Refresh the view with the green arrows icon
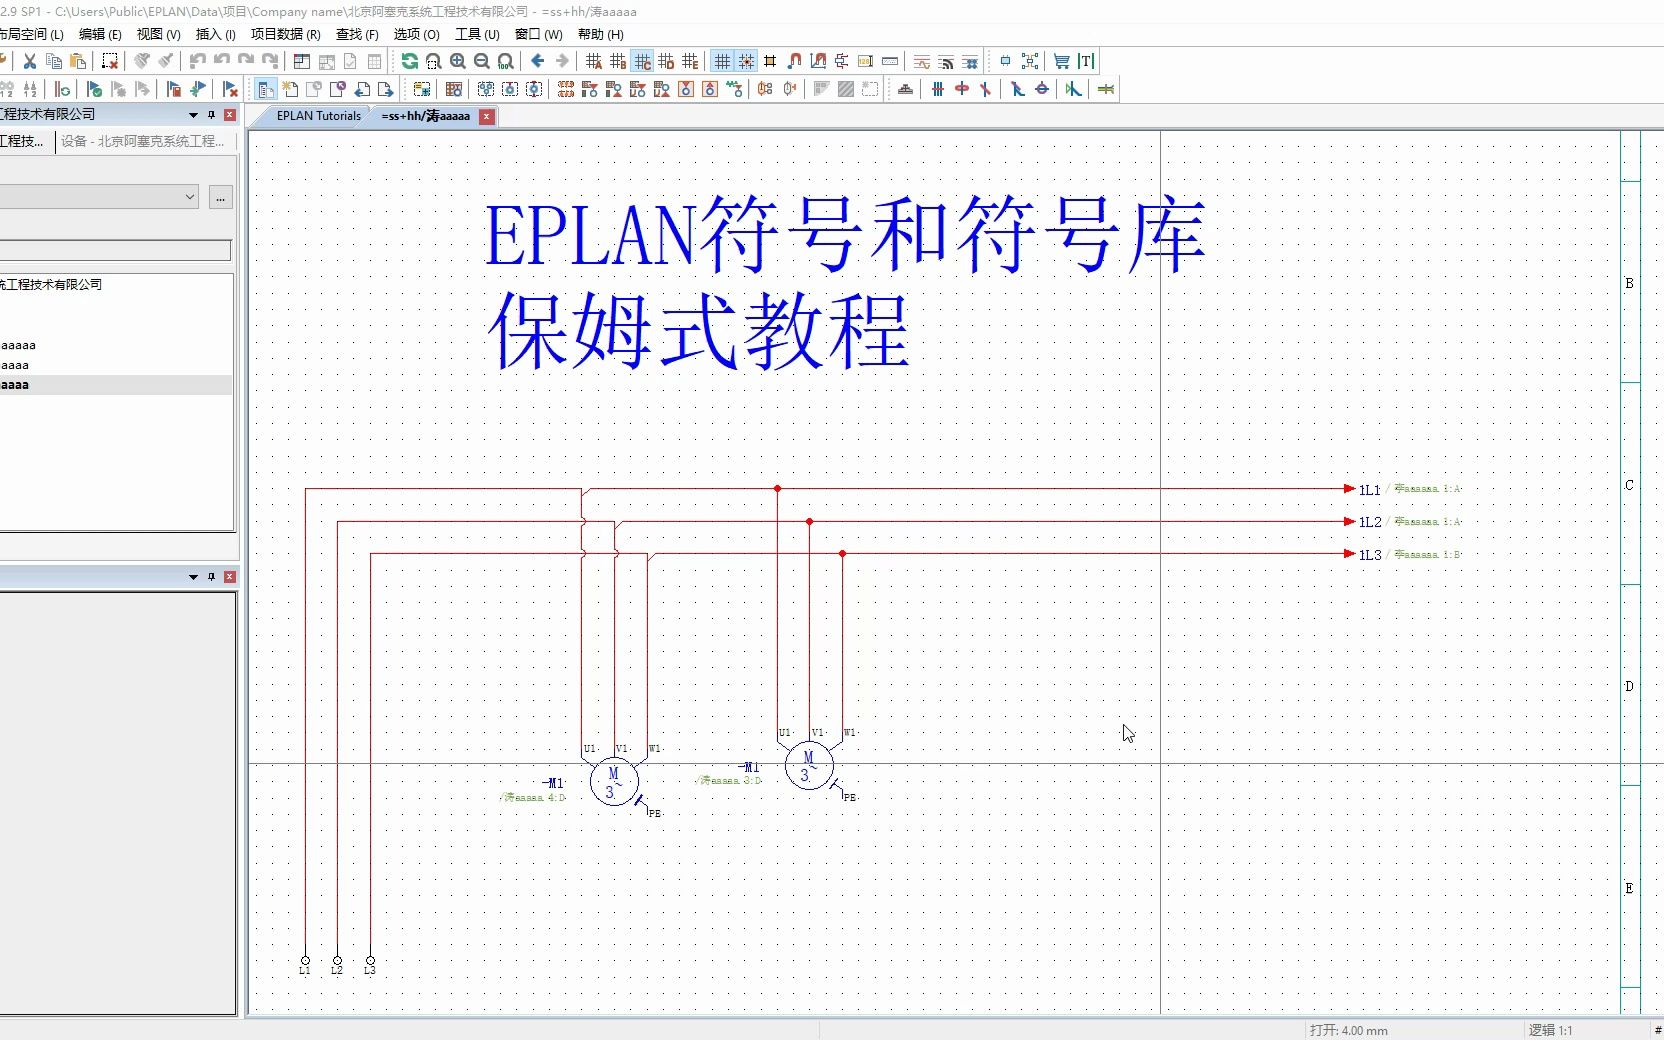1664x1040 pixels. pos(410,61)
